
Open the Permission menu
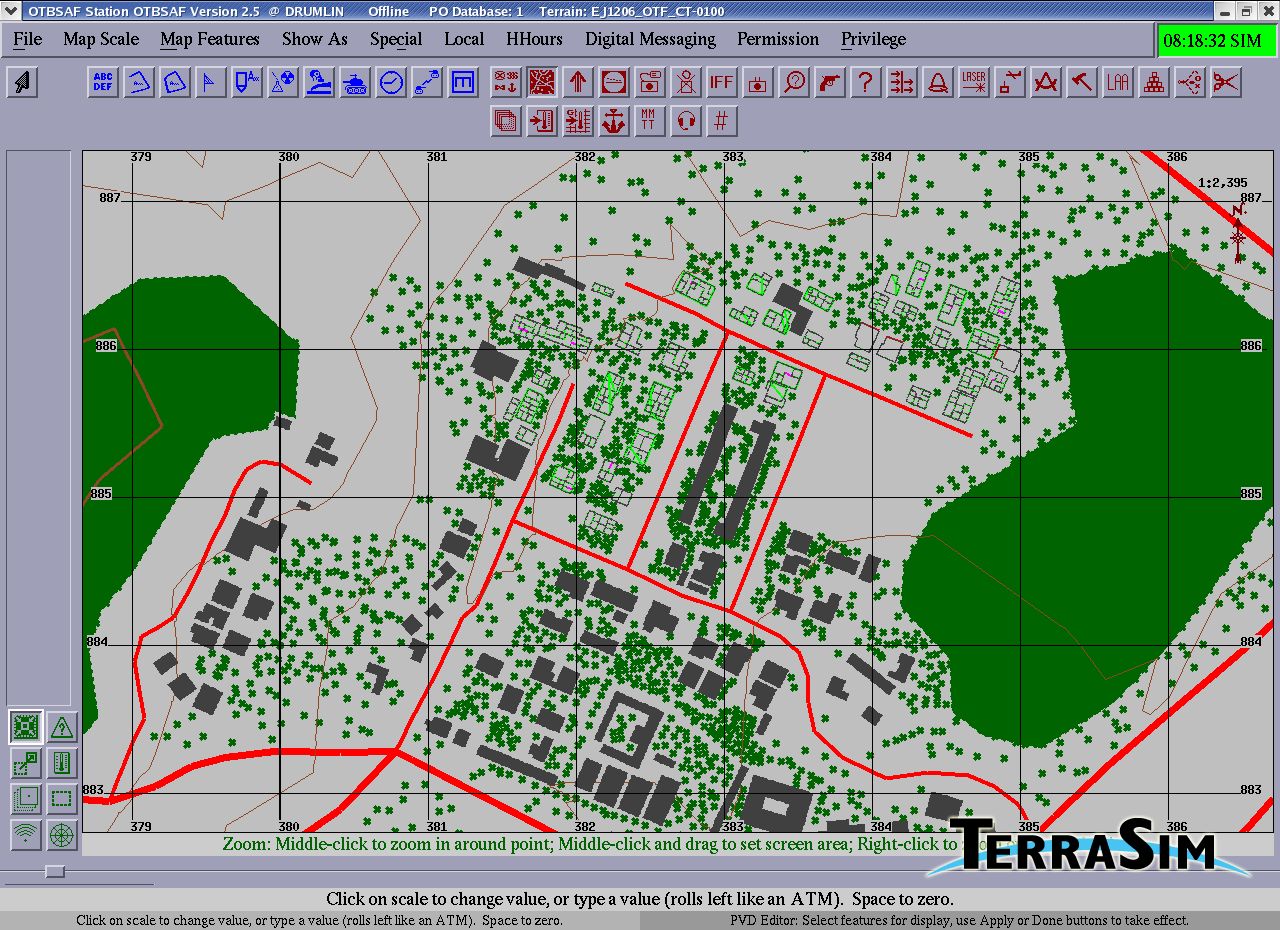(x=778, y=39)
